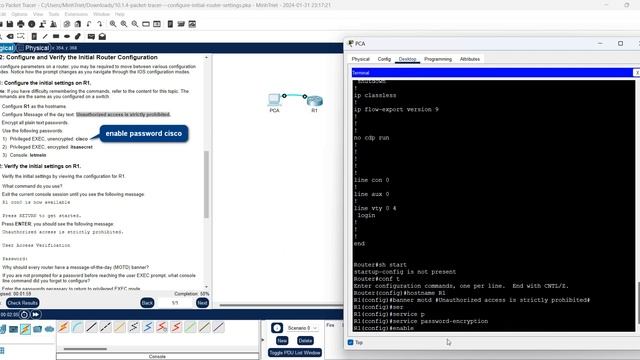This screenshot has width=640, height=360.
Task: Click the Copy icon in main toolbar
Action: click(x=67, y=24)
